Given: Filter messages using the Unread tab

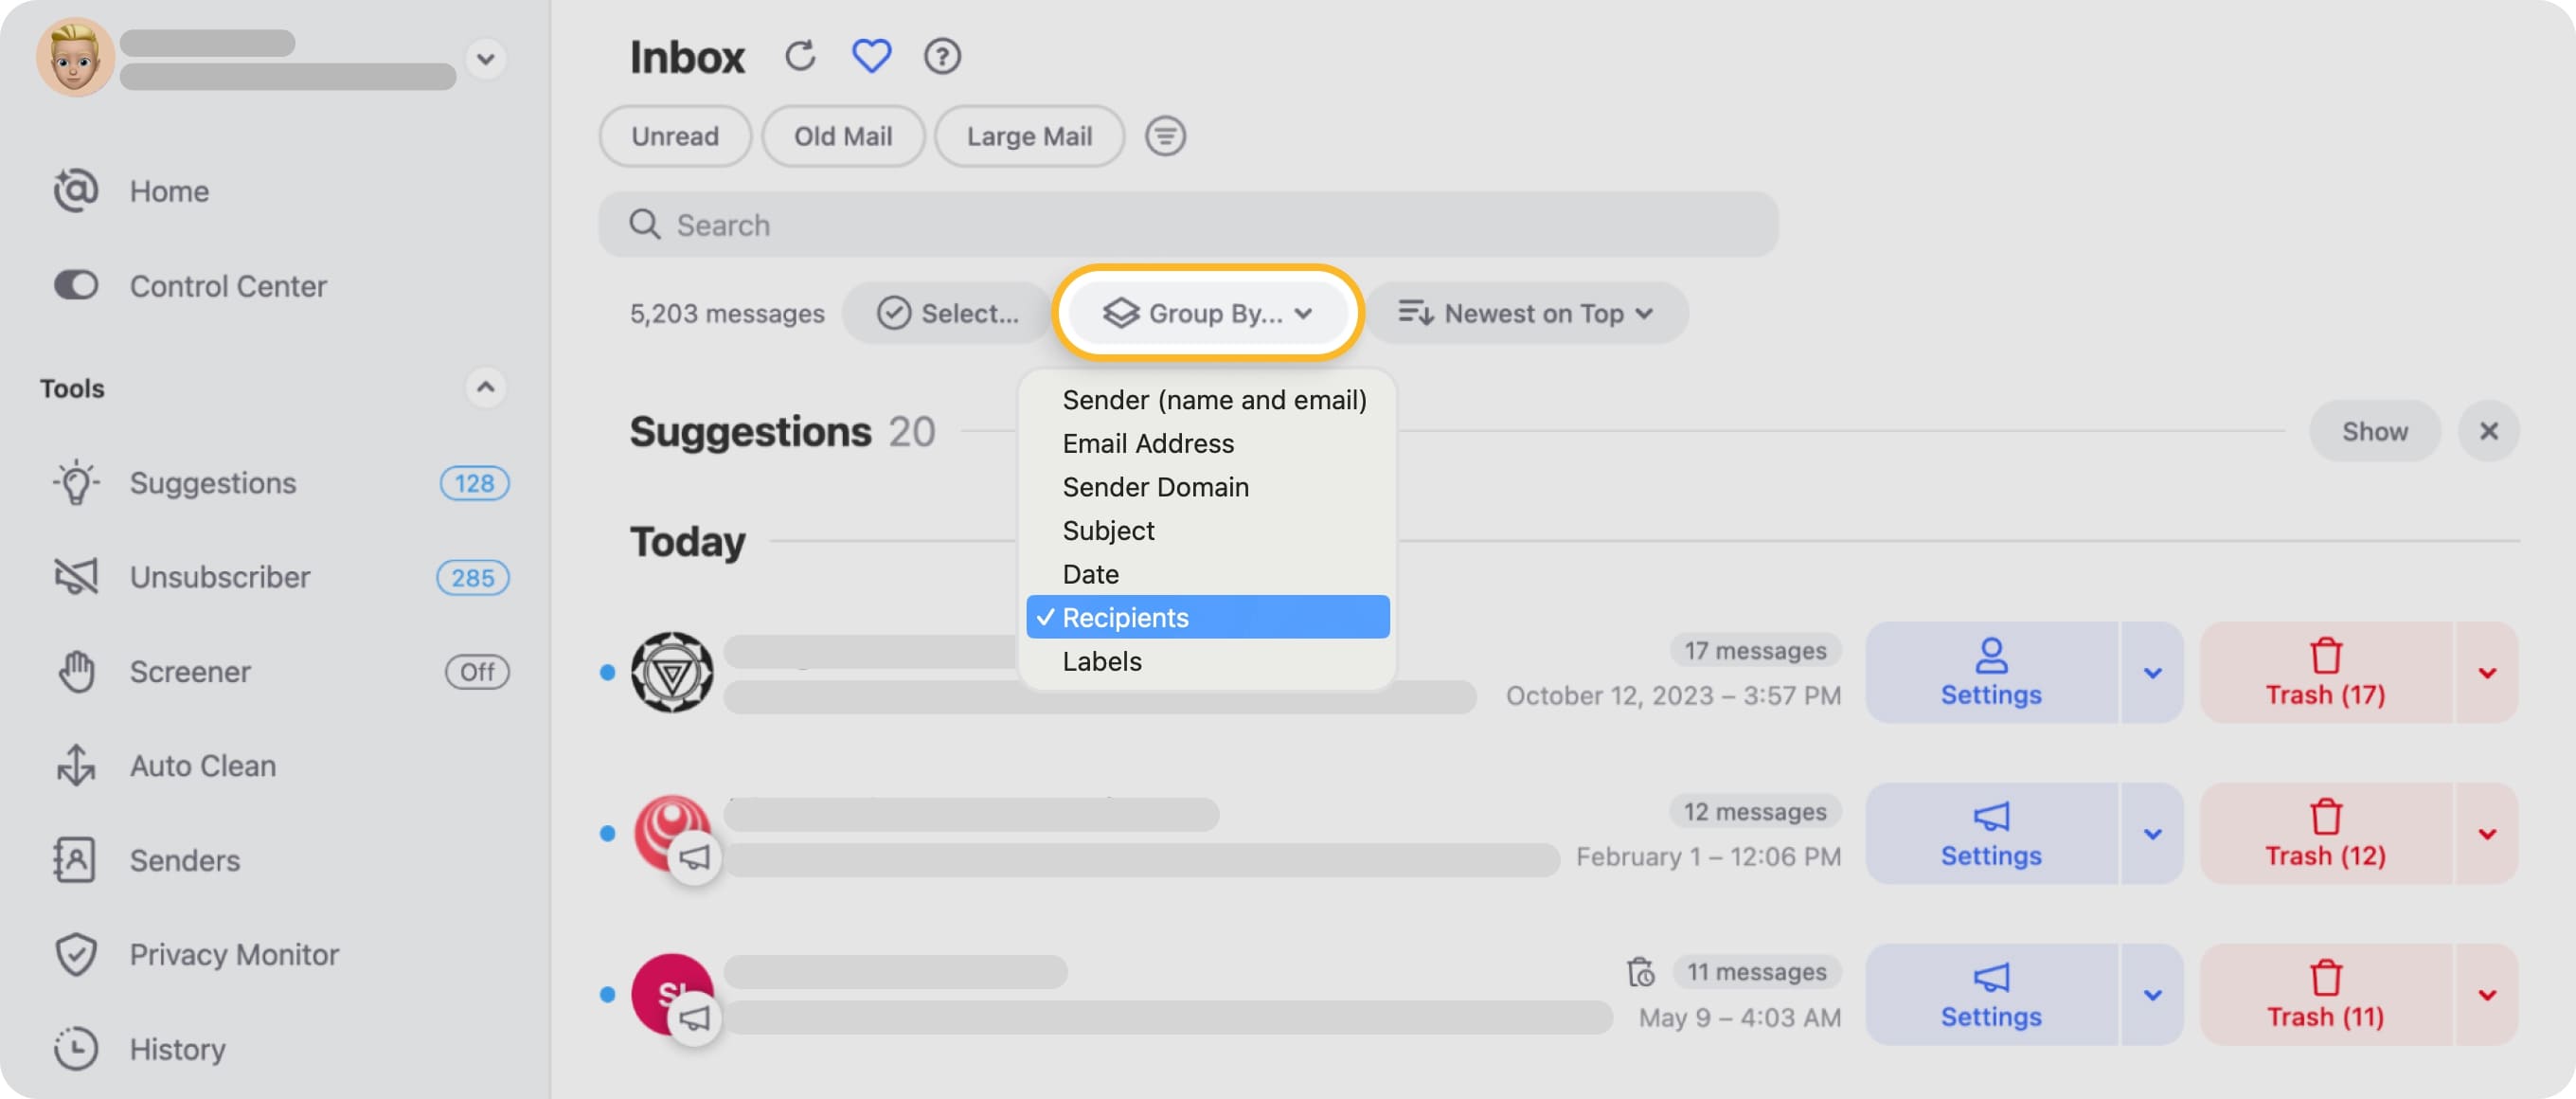Looking at the screenshot, I should tap(674, 136).
